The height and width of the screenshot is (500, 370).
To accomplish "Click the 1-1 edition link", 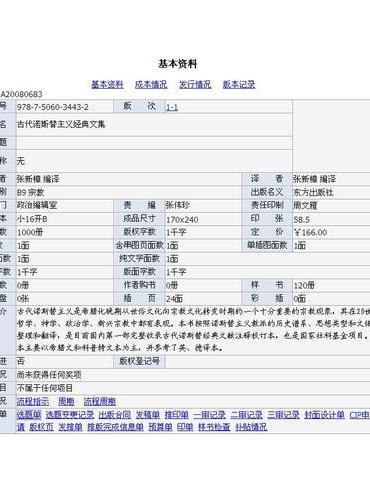I will (x=172, y=107).
